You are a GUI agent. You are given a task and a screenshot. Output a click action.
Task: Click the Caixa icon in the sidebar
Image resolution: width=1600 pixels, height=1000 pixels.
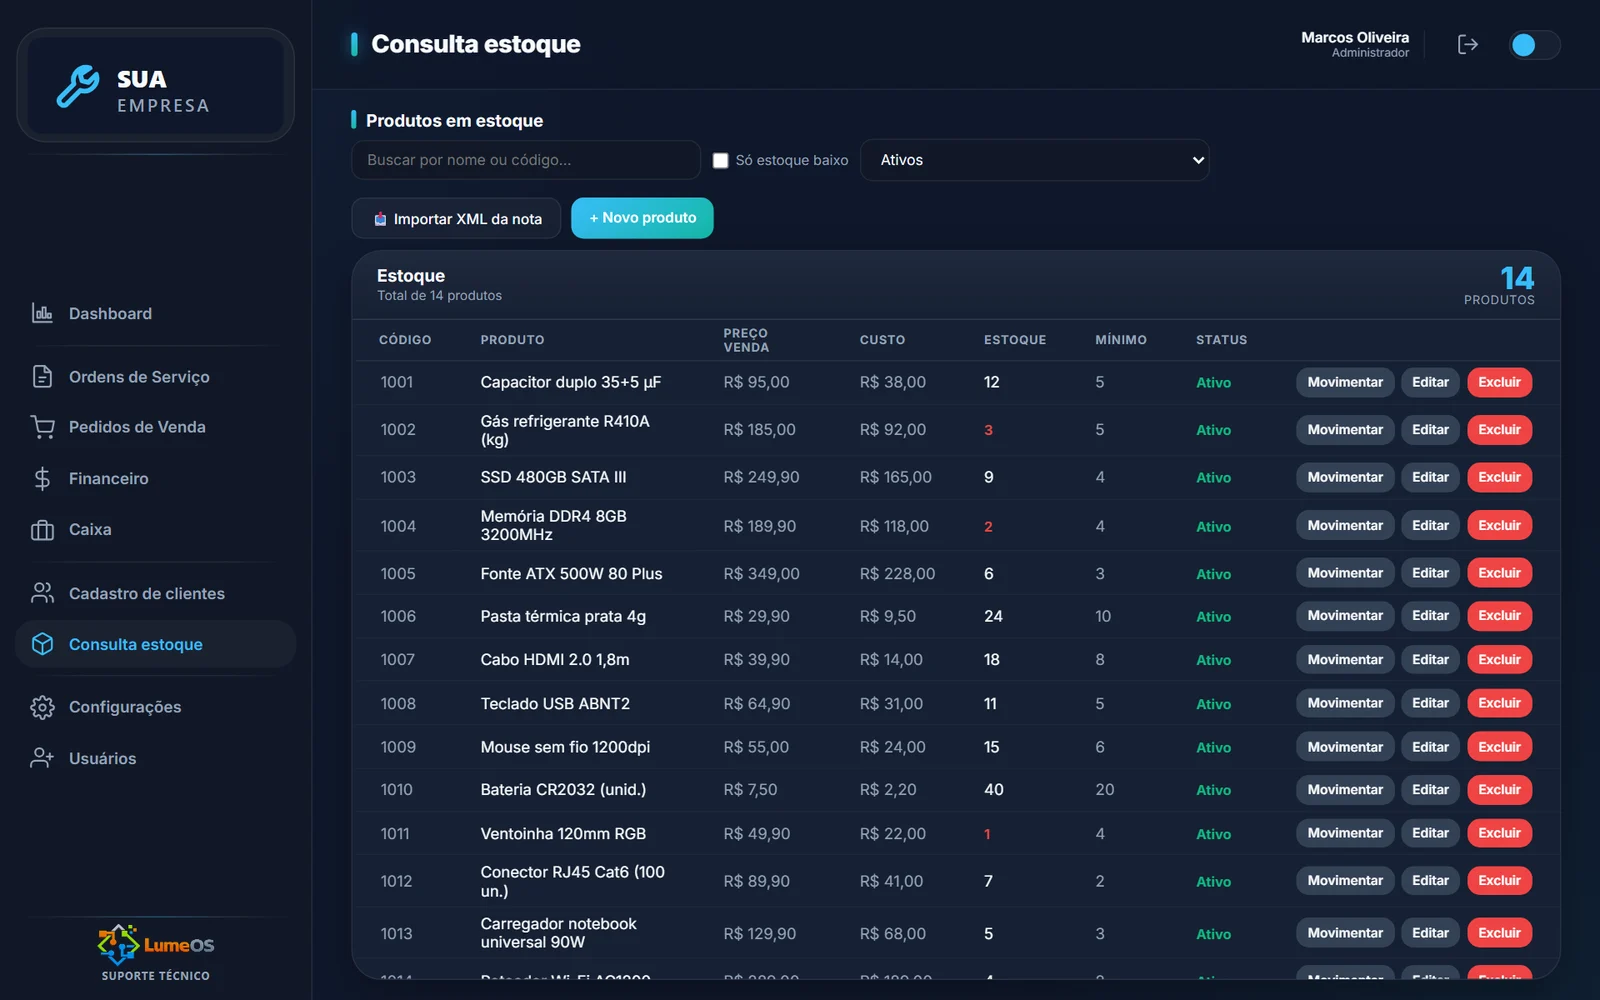point(42,530)
